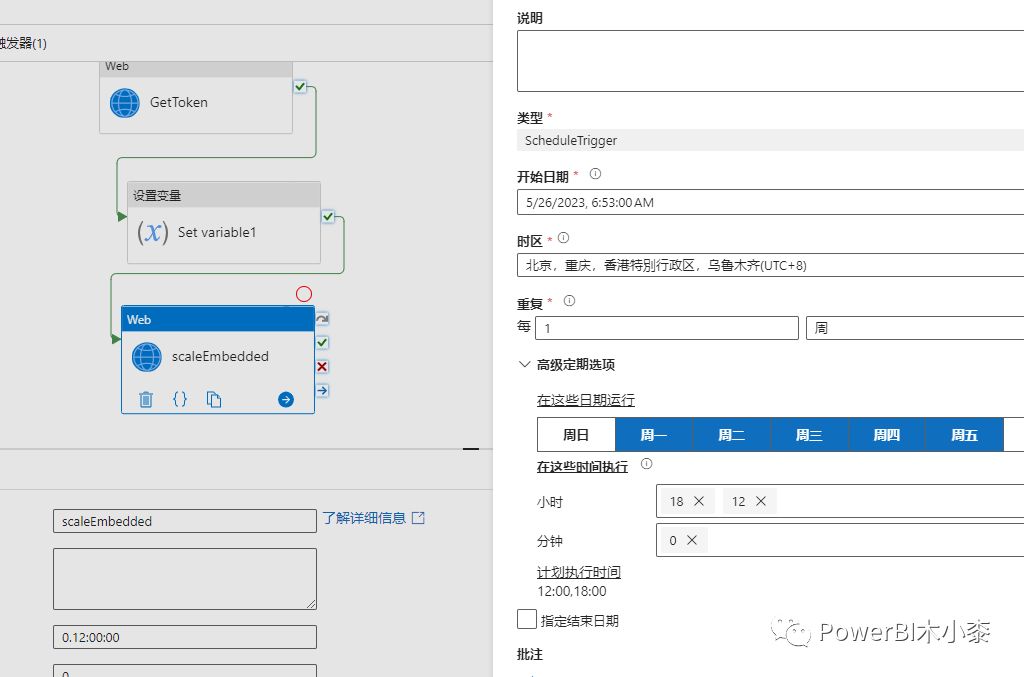This screenshot has height=677, width=1024.
Task: Select the Set variable1 activity node
Action: coord(224,223)
